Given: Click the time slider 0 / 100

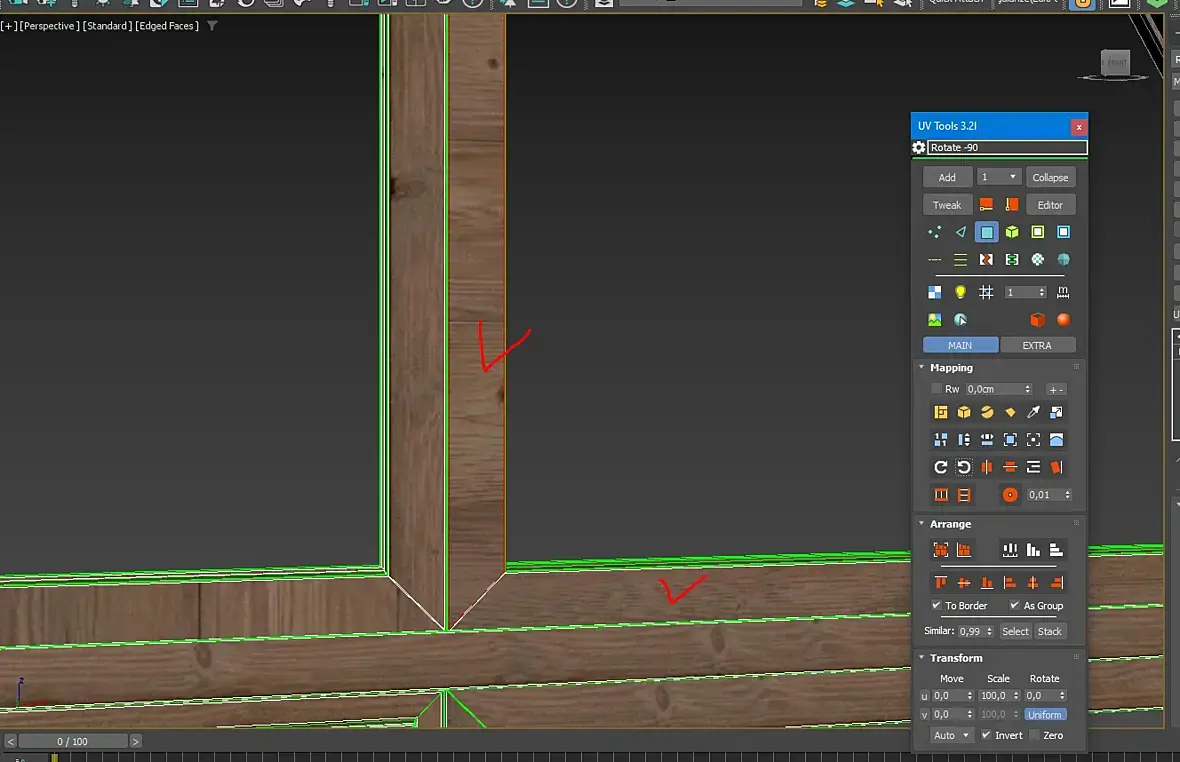Looking at the screenshot, I should tap(72, 742).
